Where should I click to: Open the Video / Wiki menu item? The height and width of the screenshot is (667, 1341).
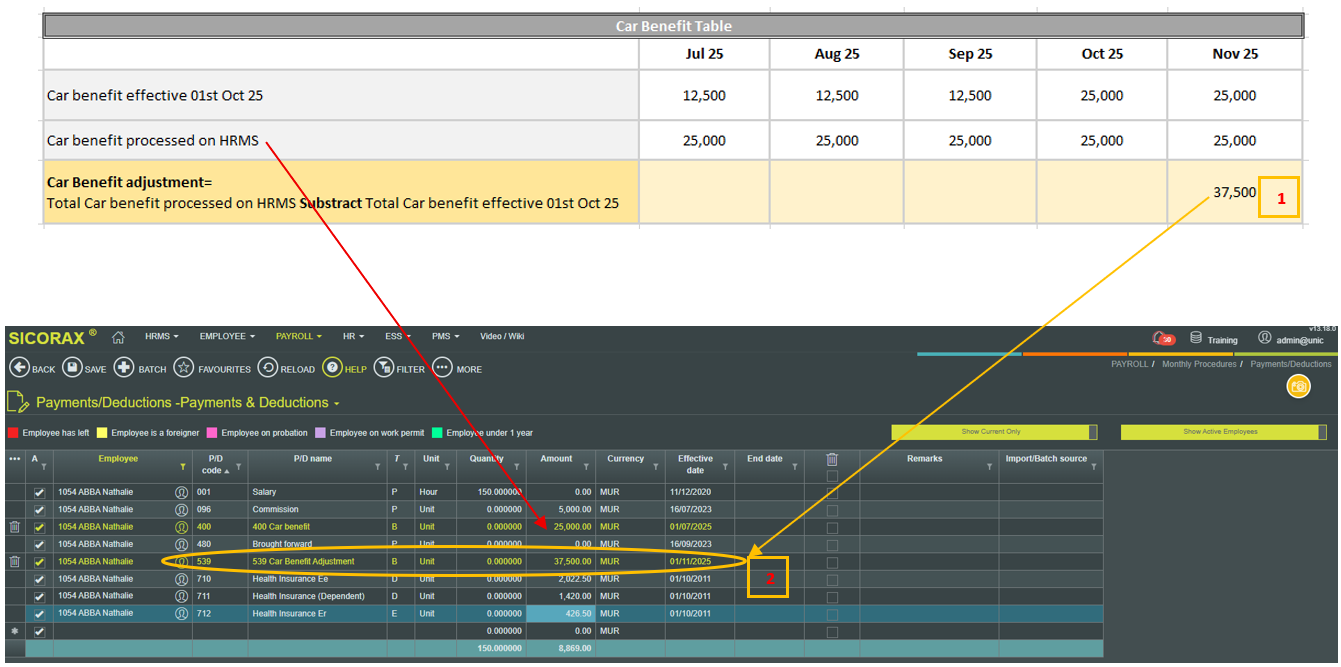pyautogui.click(x=504, y=337)
